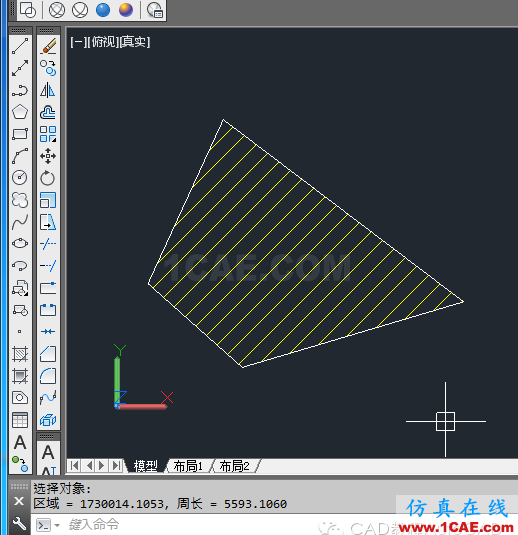Activate the Arc draw tool
518x535 pixels.
coord(20,156)
